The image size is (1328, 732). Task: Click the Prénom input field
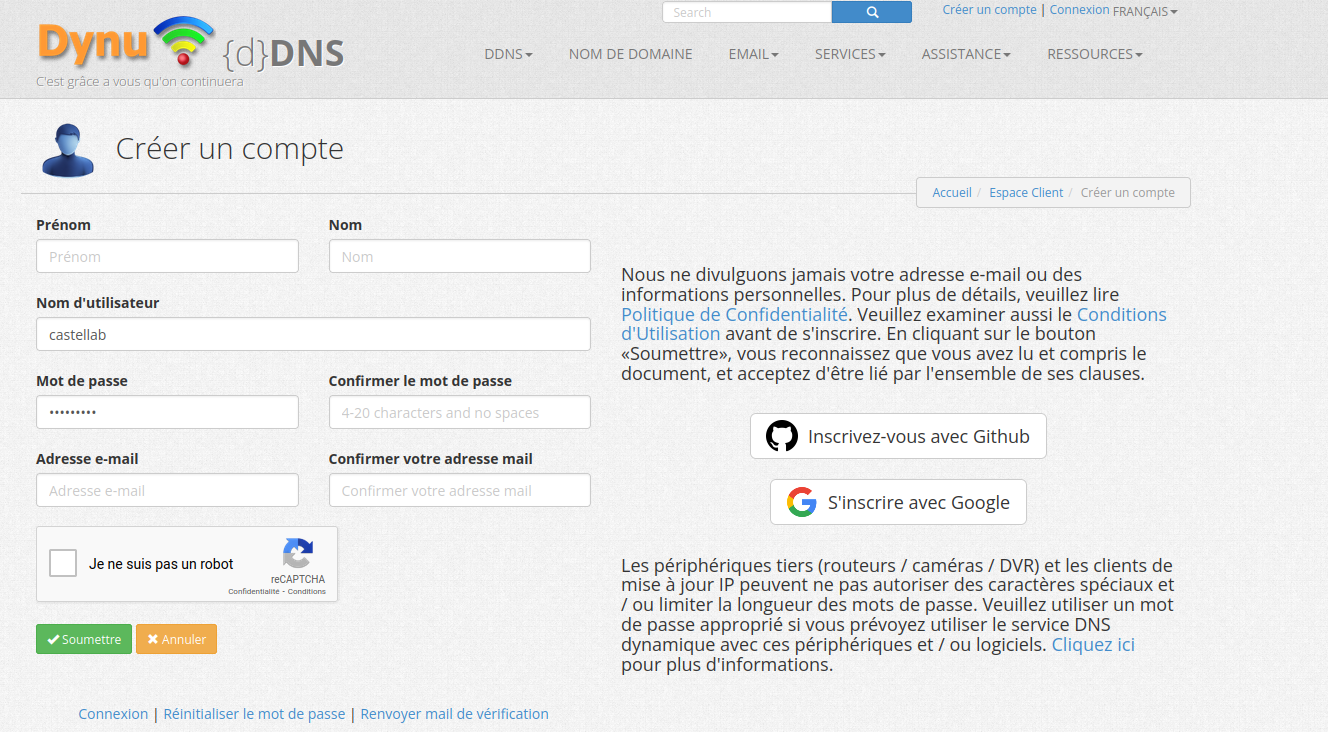(167, 256)
